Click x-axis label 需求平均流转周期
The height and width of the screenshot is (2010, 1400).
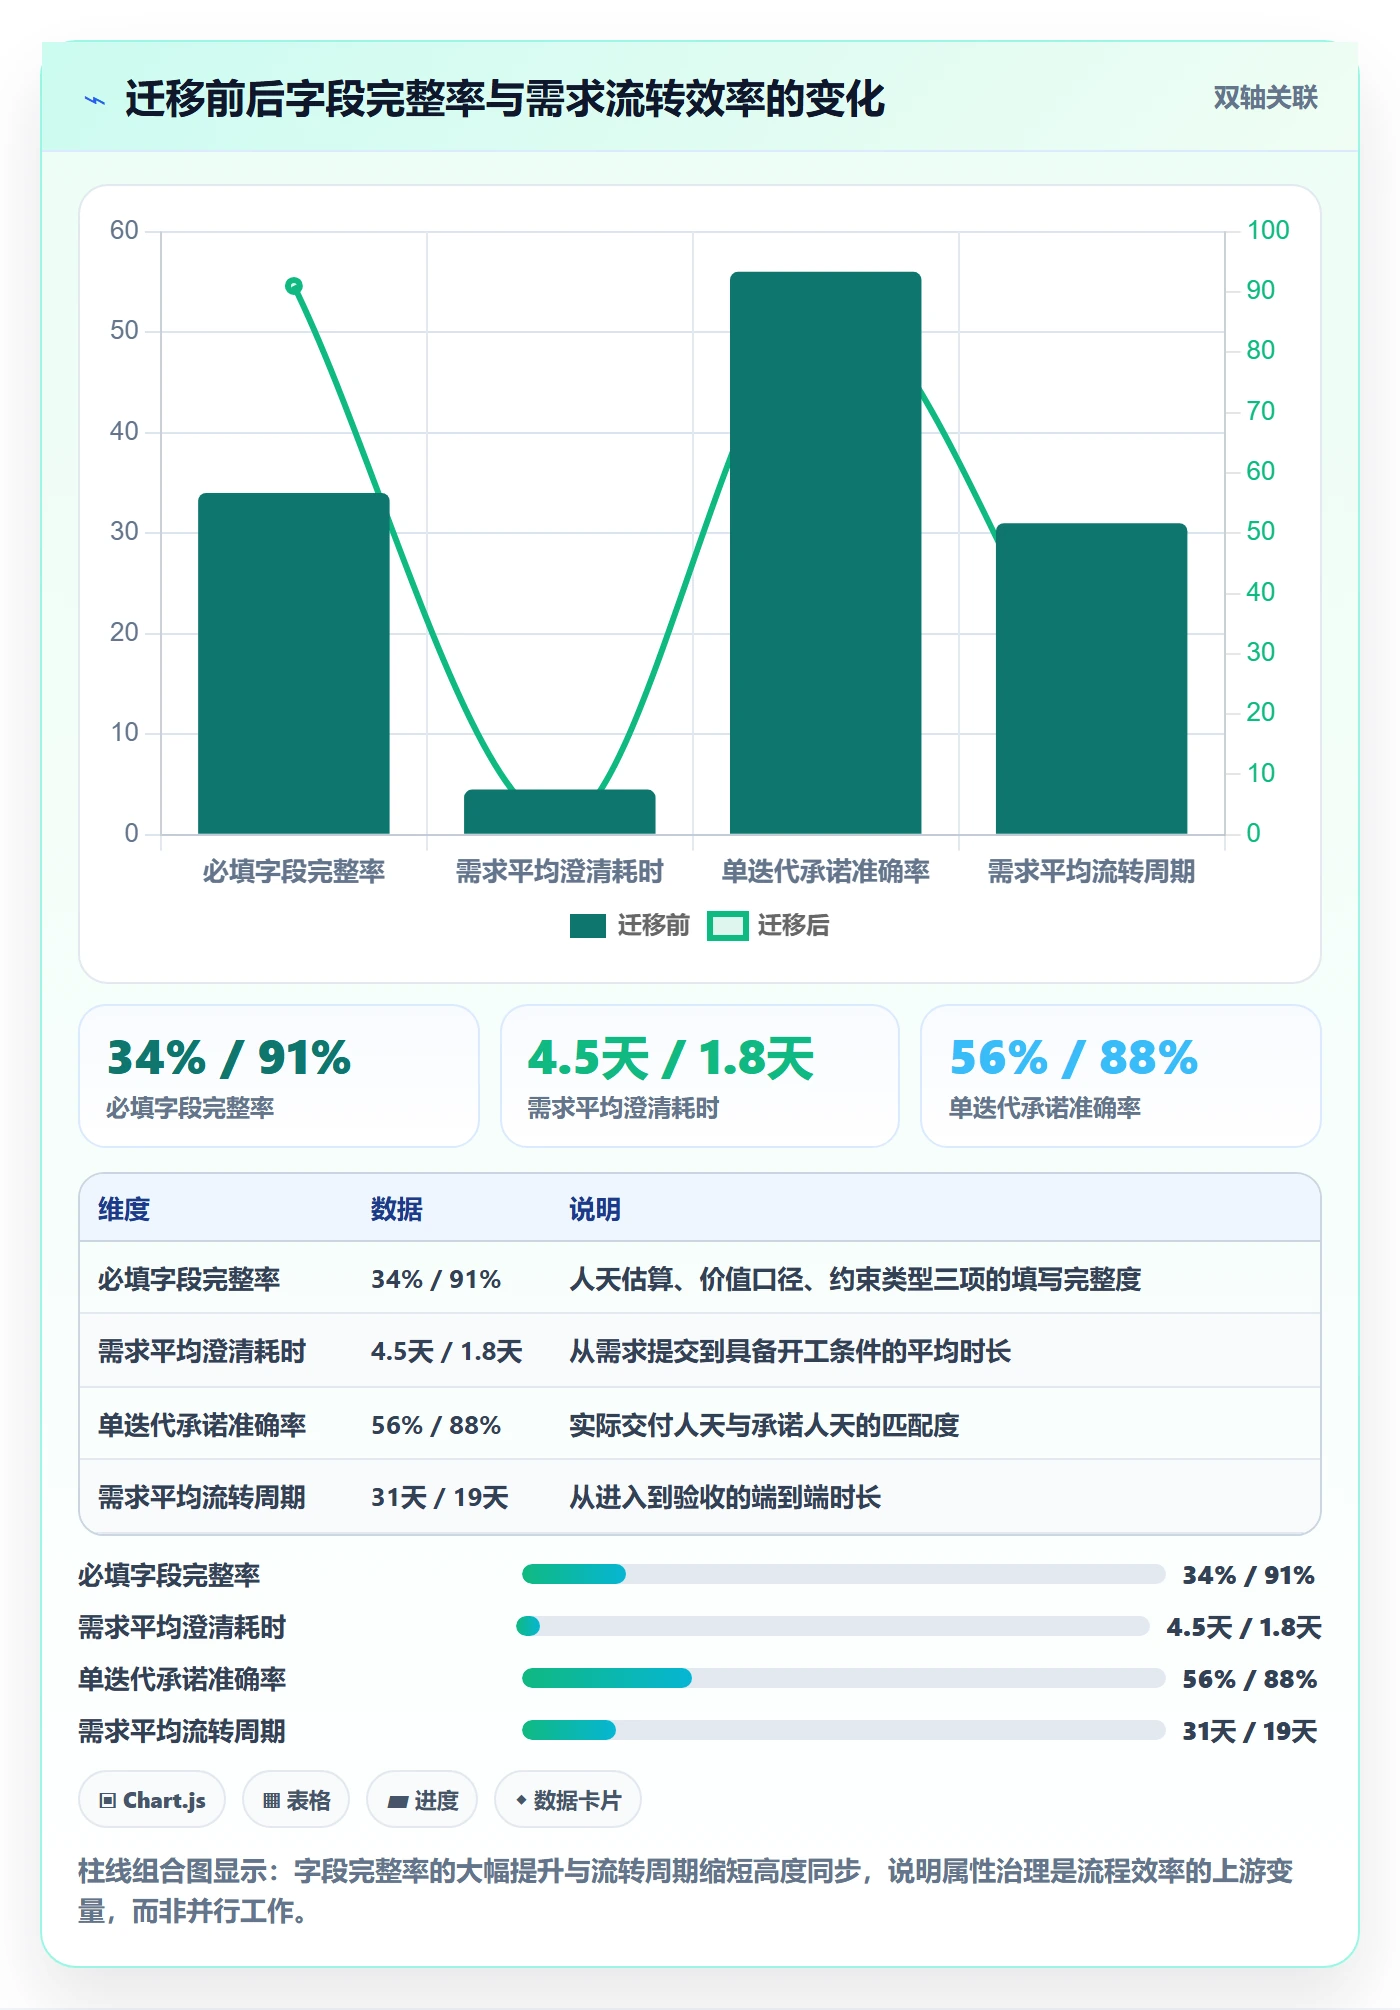point(1092,871)
